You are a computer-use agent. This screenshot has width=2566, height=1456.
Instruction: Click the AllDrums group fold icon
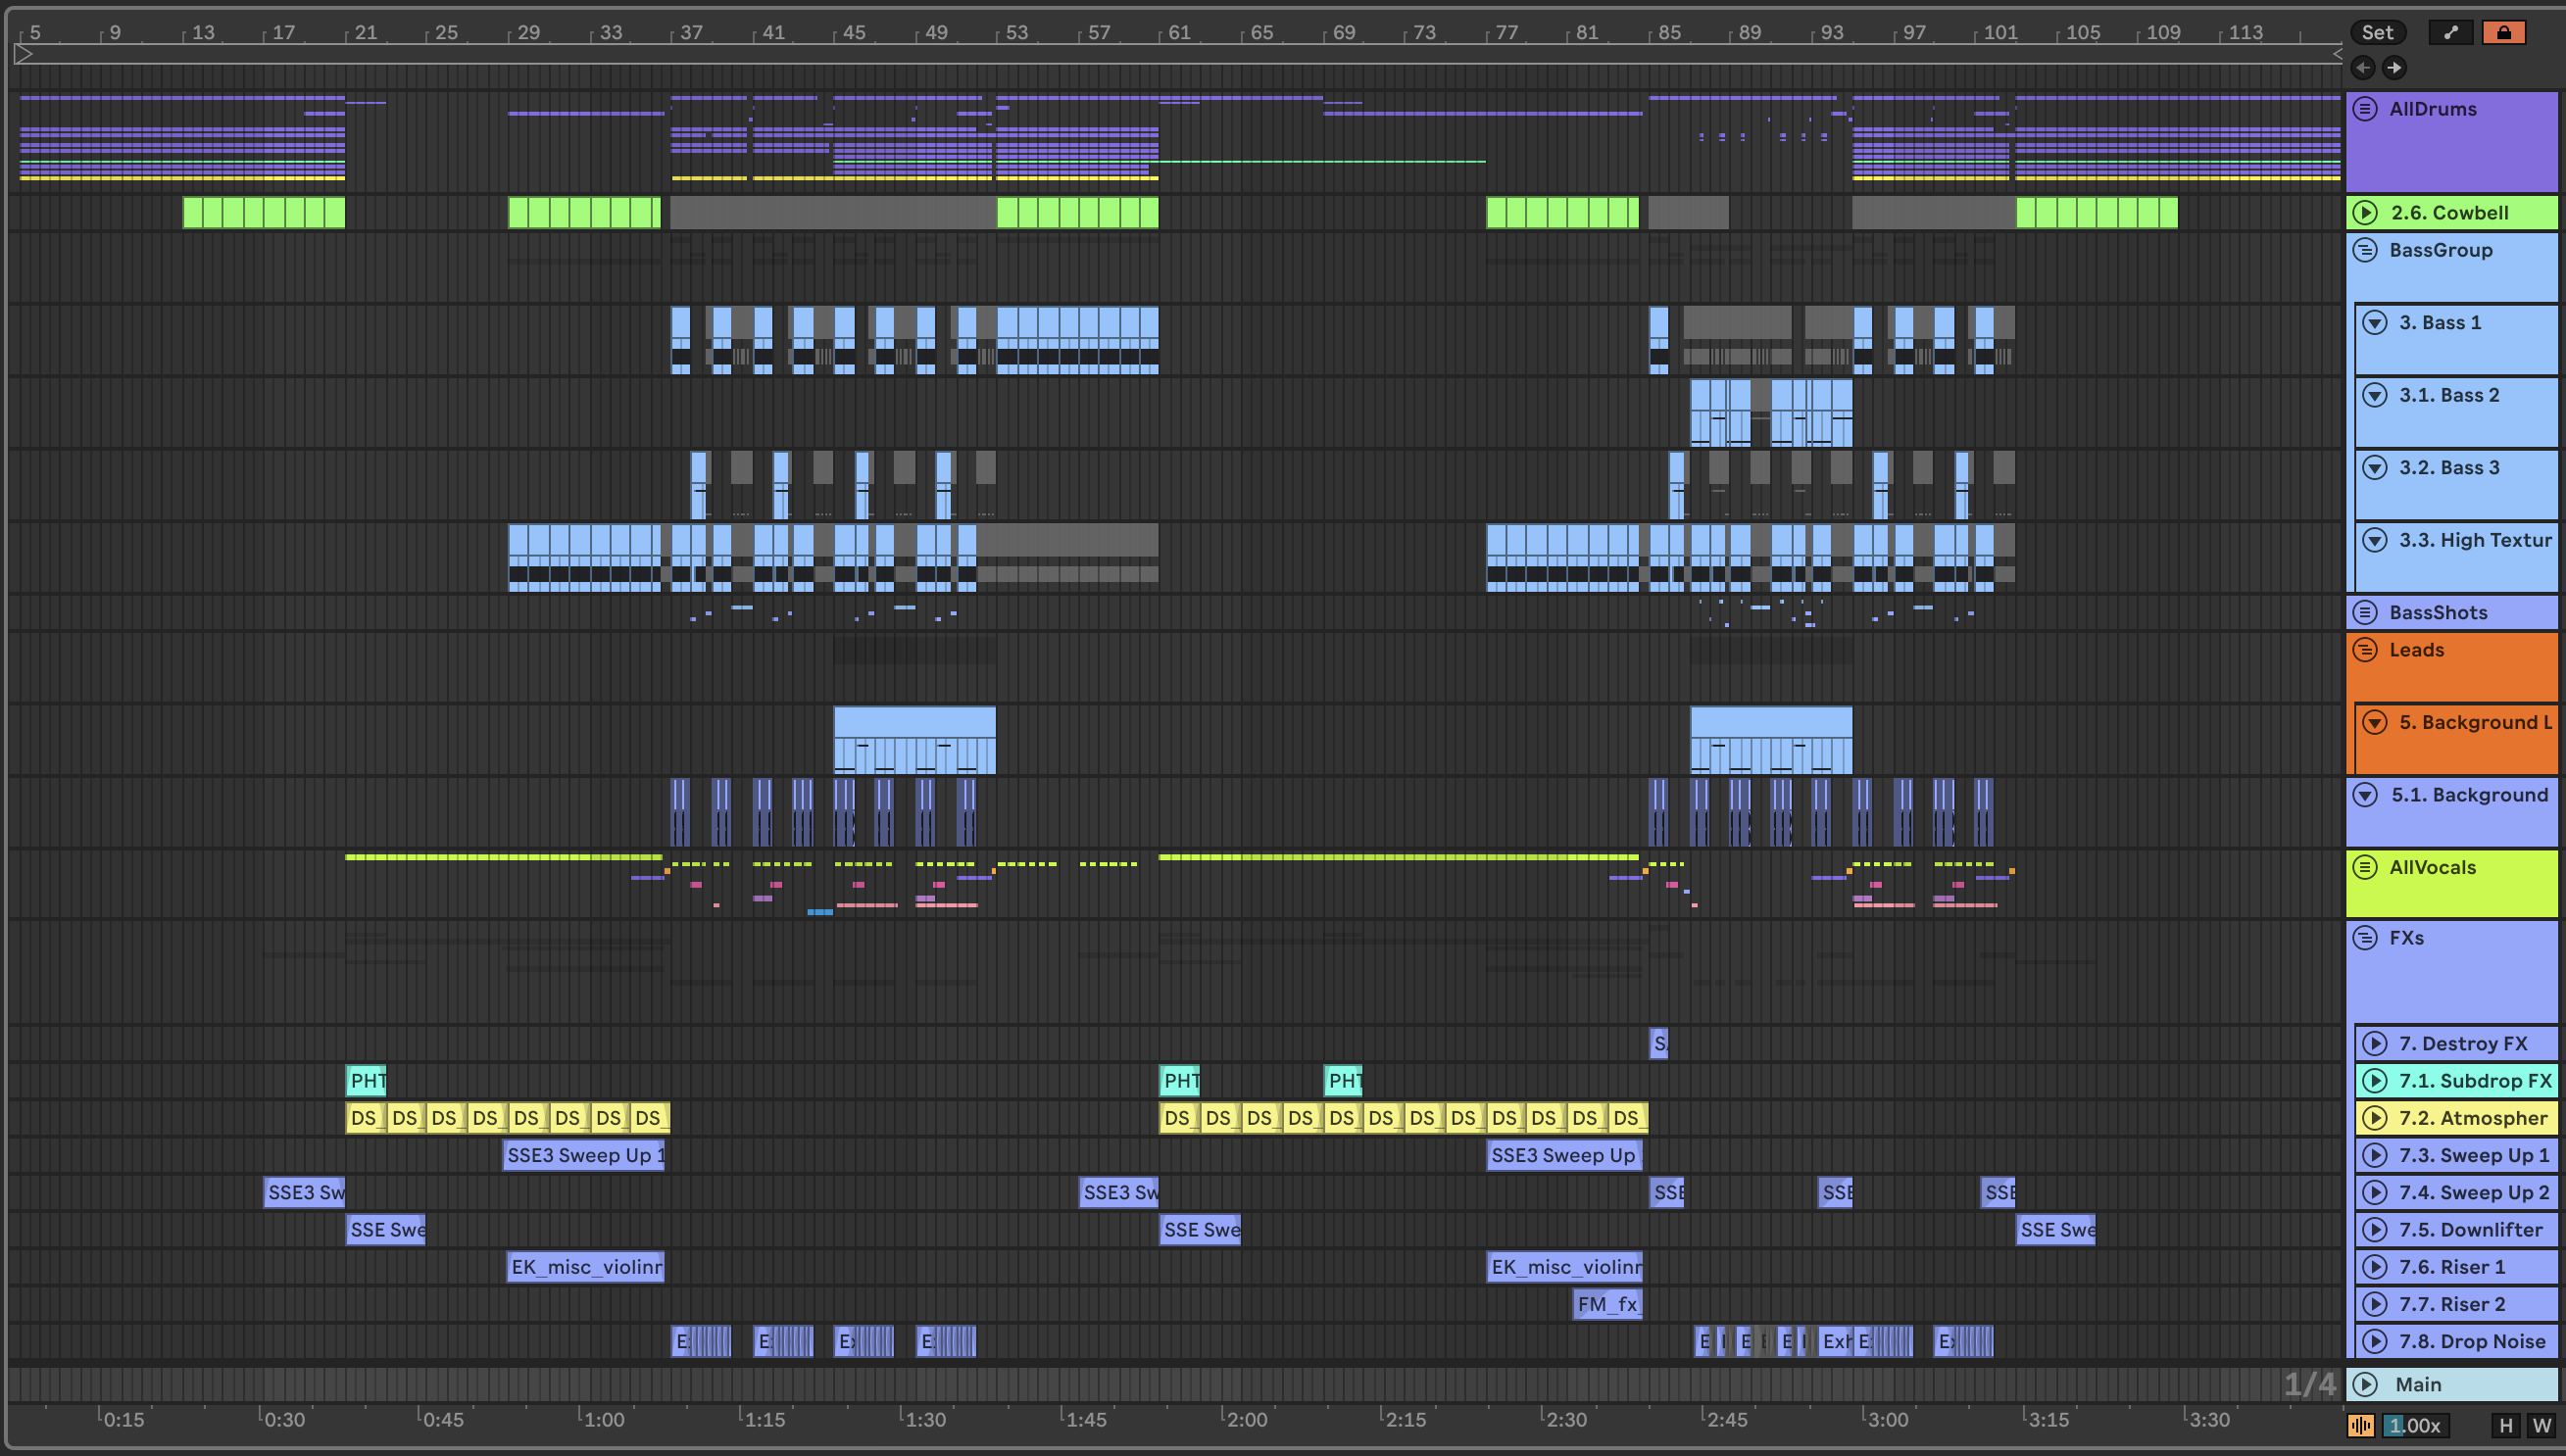coord(2365,109)
